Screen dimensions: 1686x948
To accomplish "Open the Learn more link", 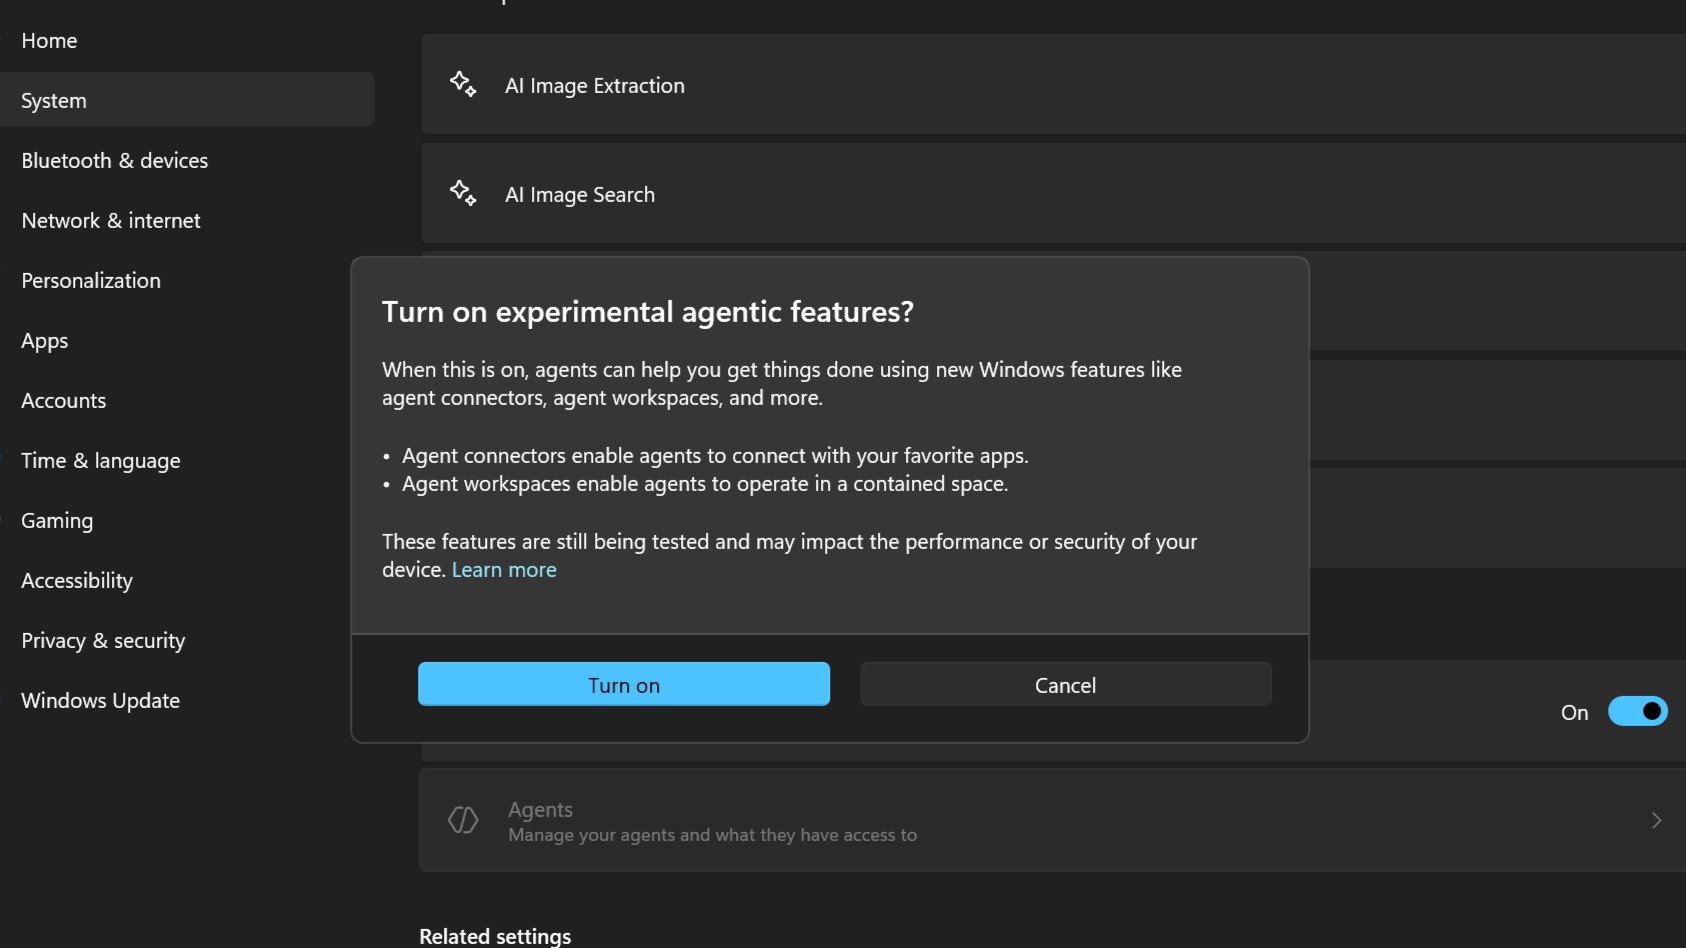I will [504, 569].
